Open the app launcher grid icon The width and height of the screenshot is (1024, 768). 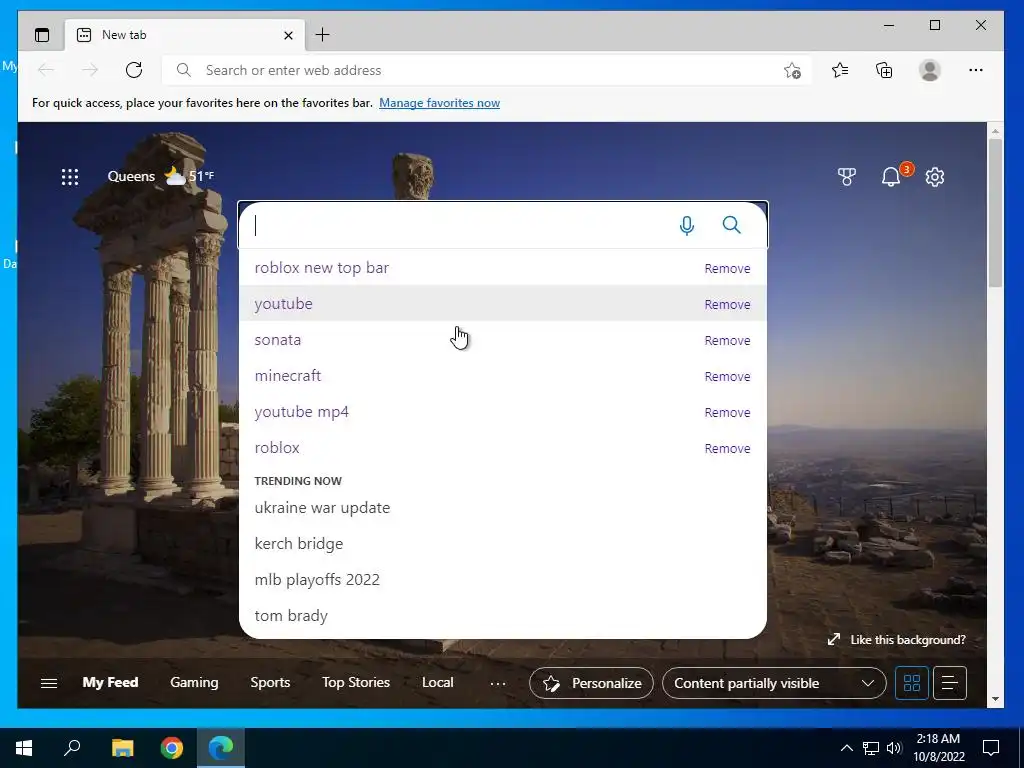[x=70, y=176]
